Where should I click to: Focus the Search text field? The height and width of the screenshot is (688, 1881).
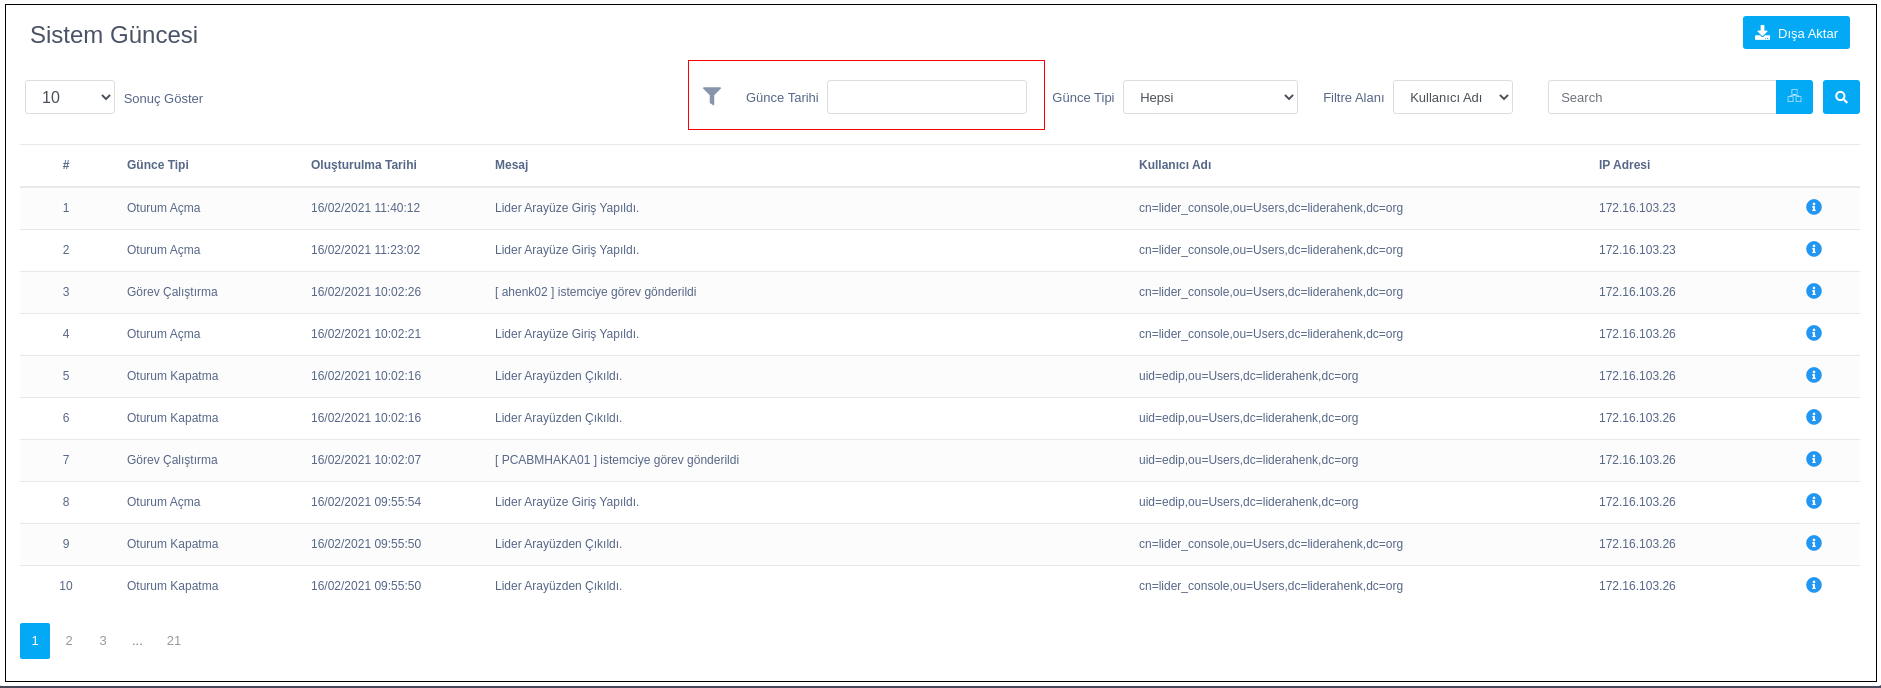pos(1661,97)
